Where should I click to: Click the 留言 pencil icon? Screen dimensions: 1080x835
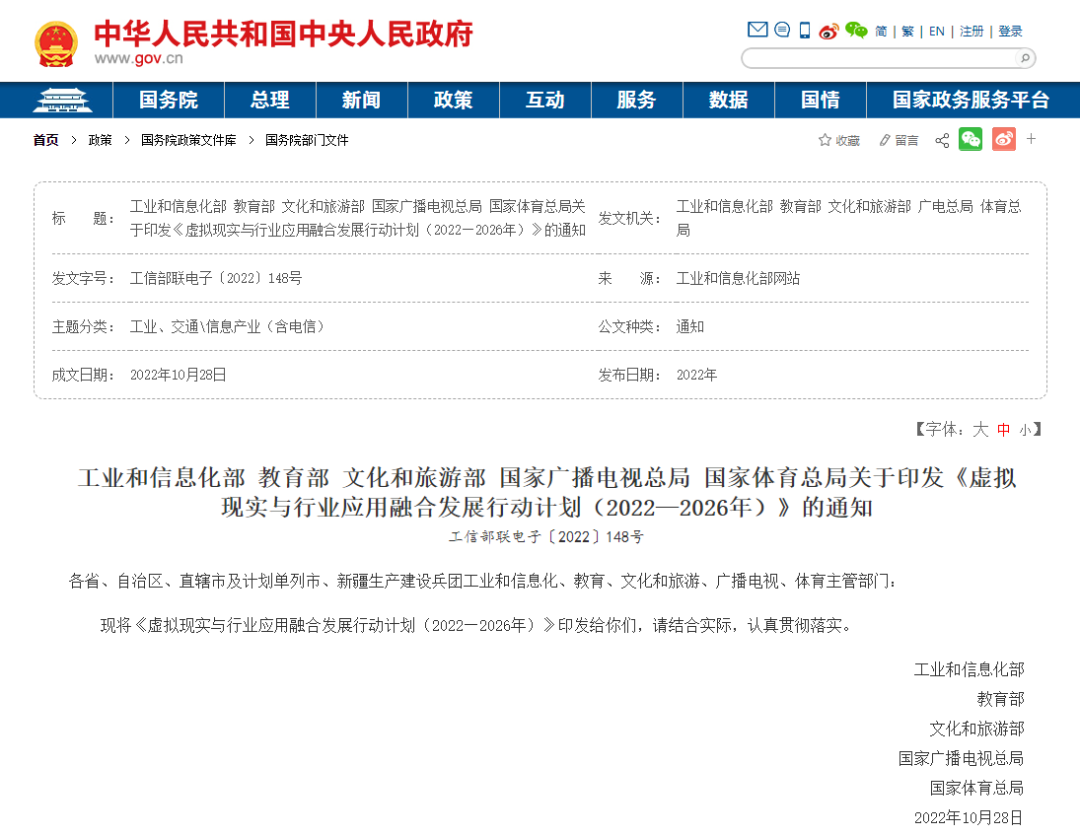(x=884, y=141)
